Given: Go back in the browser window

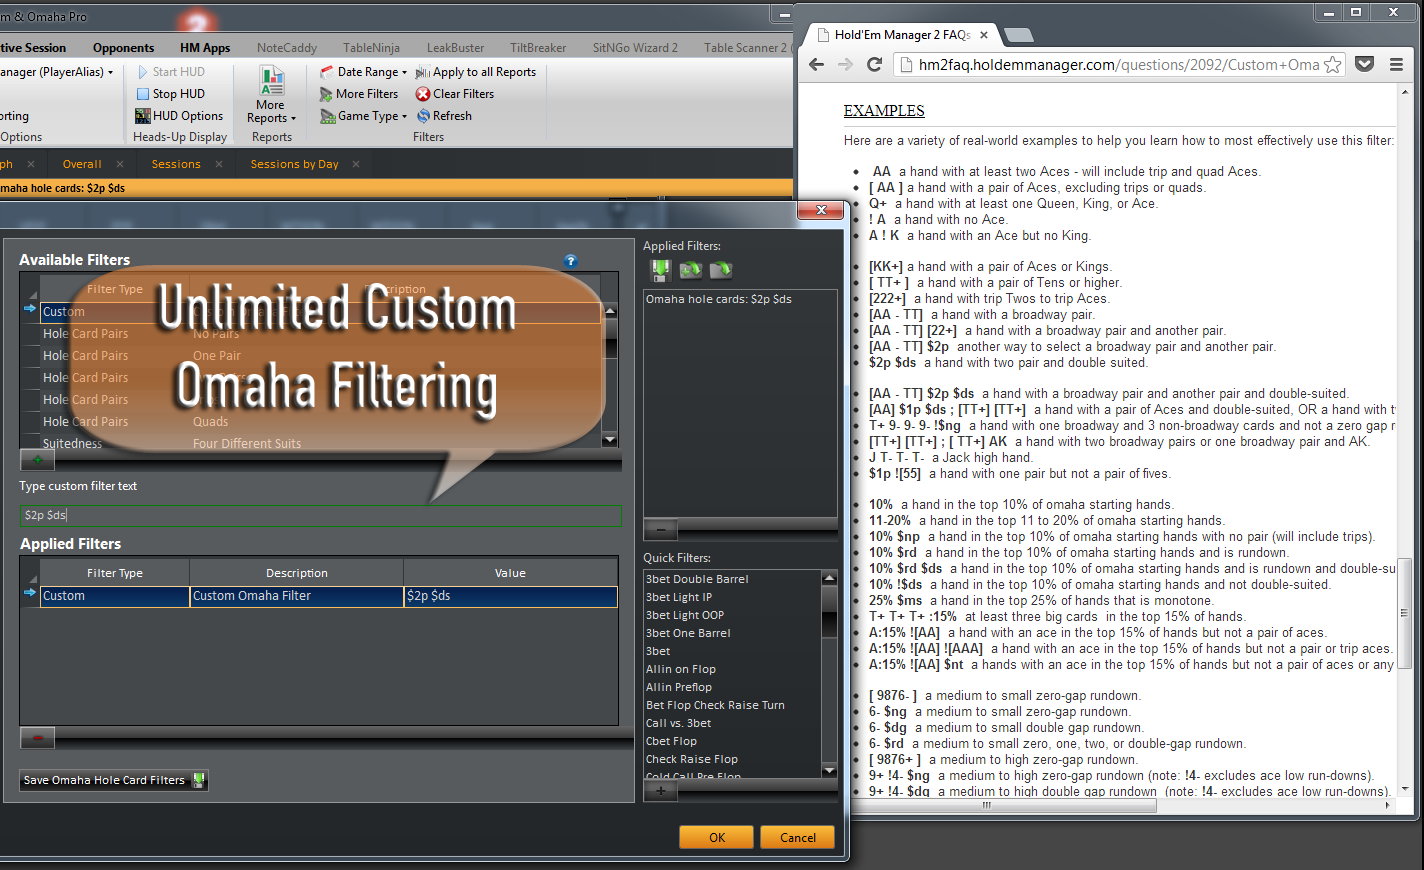Looking at the screenshot, I should pyautogui.click(x=816, y=64).
